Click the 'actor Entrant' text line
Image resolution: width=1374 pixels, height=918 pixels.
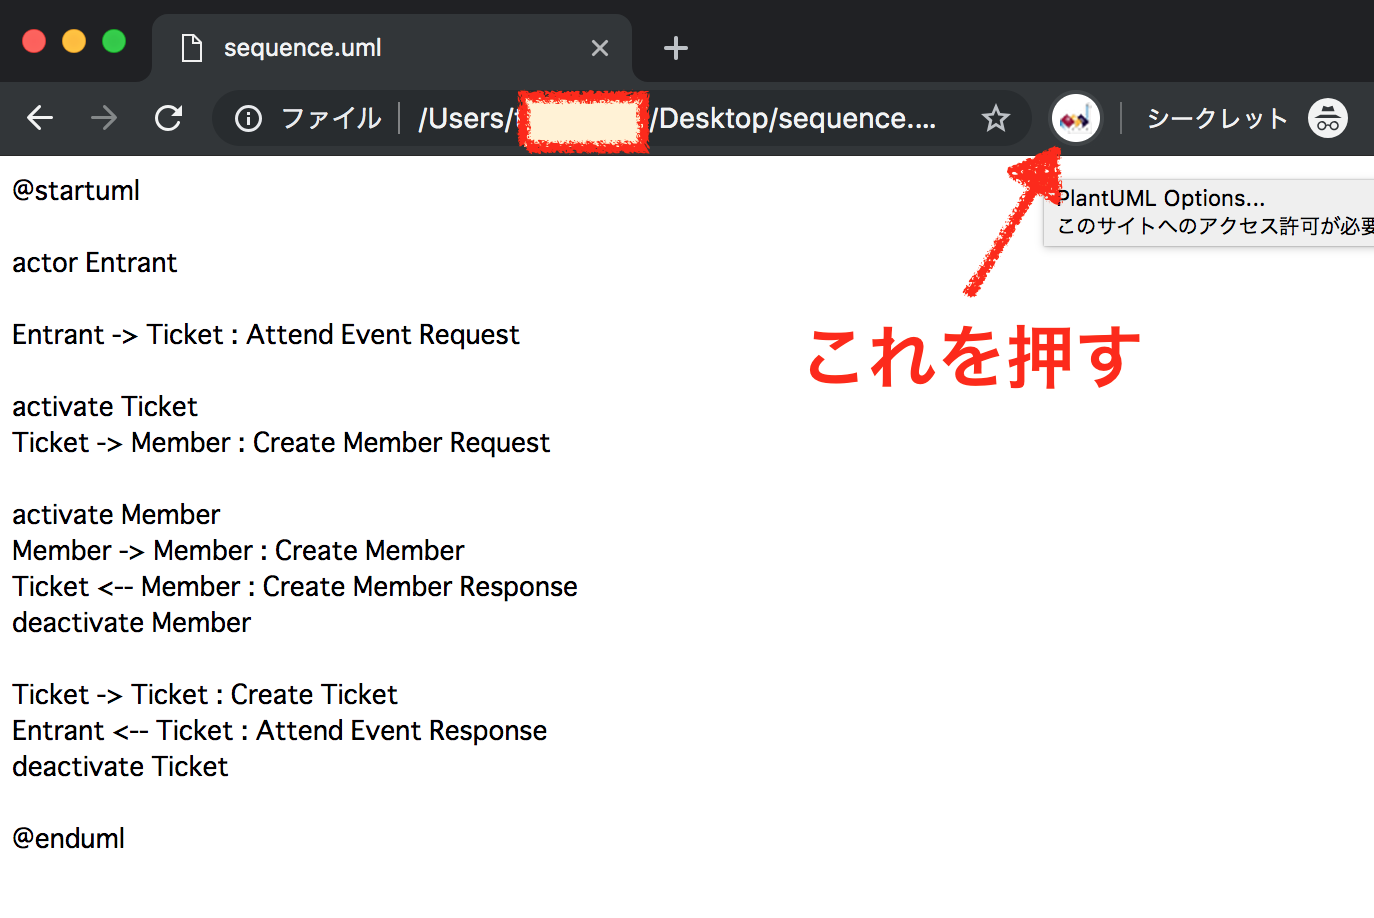[94, 262]
